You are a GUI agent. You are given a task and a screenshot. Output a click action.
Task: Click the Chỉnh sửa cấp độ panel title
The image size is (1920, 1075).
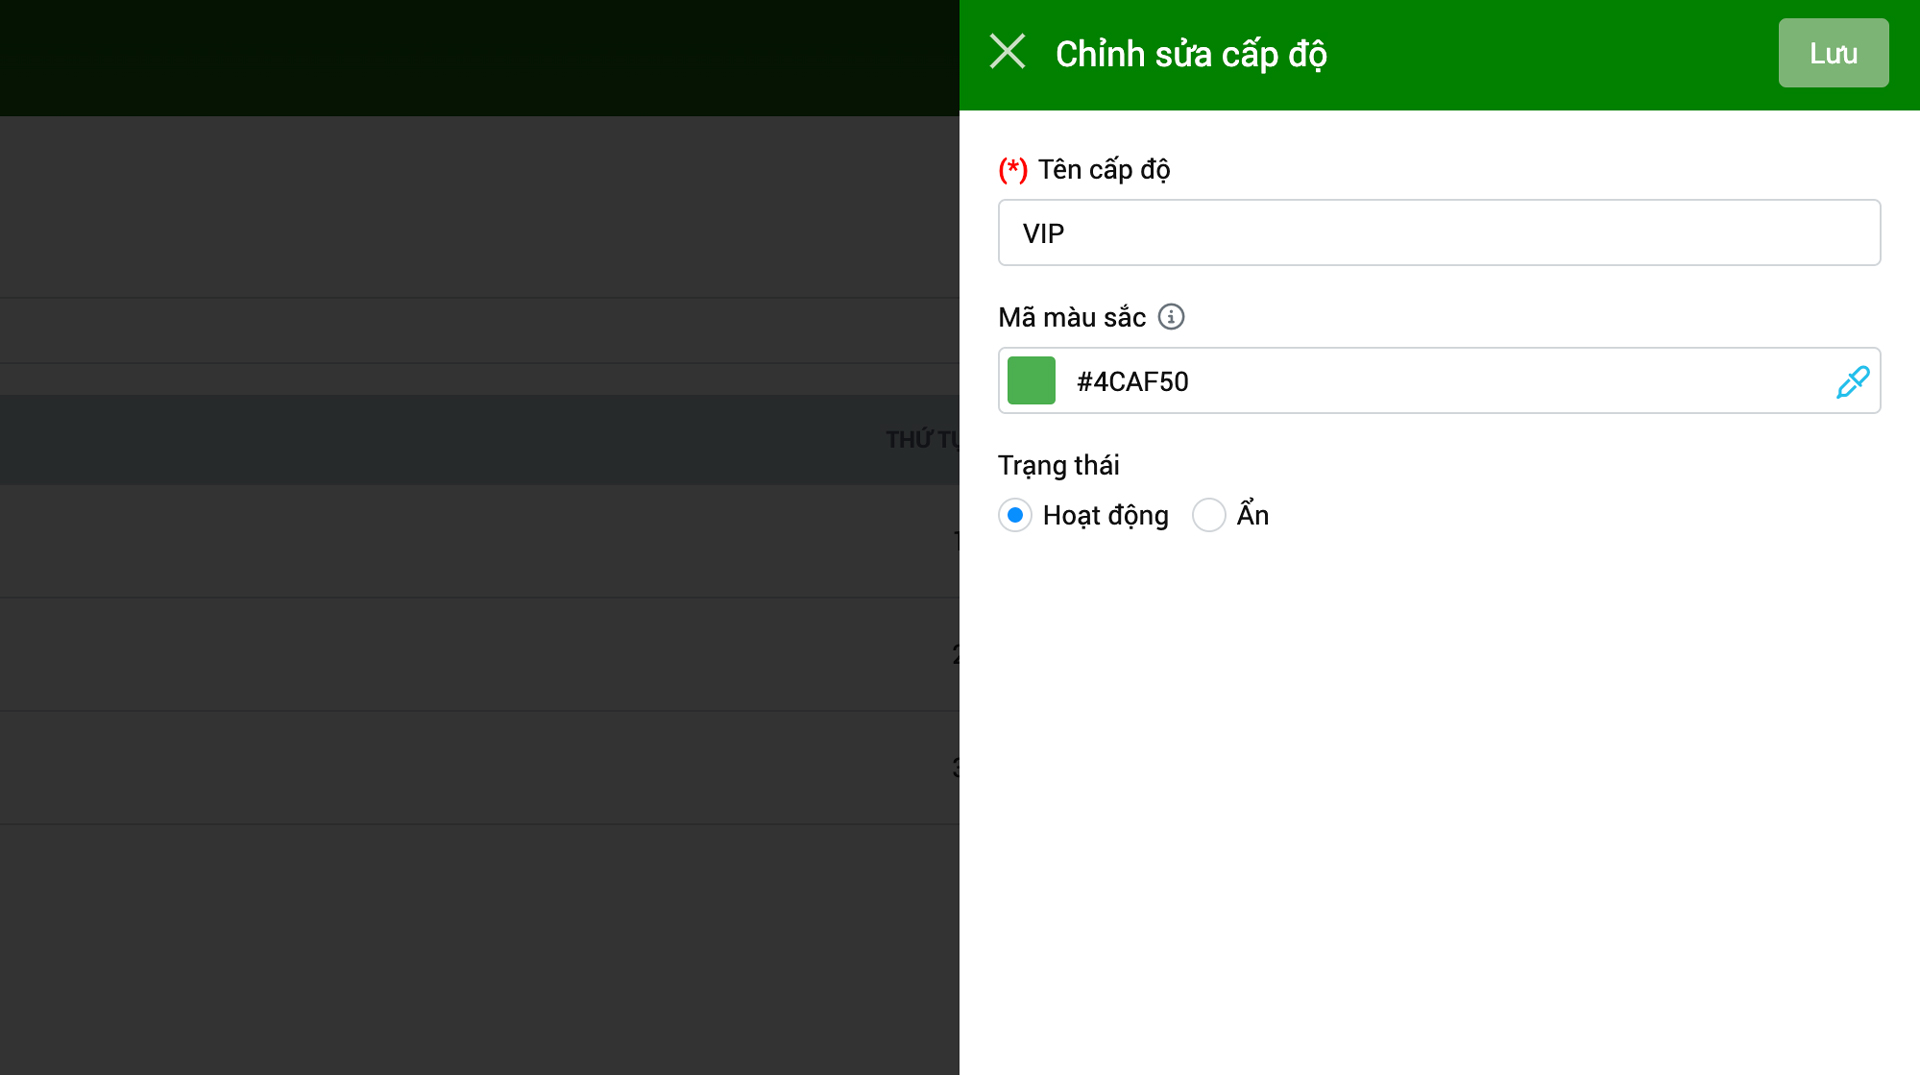pos(1190,54)
